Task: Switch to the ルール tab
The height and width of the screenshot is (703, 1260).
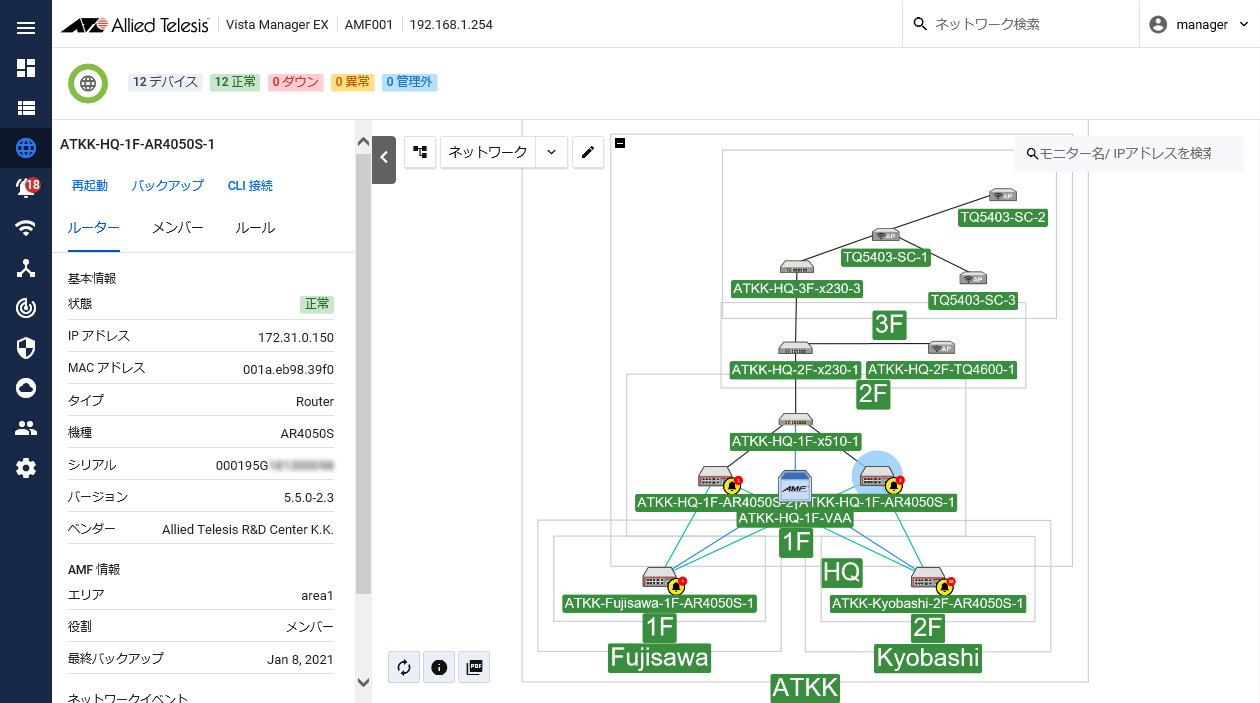Action: [x=255, y=228]
